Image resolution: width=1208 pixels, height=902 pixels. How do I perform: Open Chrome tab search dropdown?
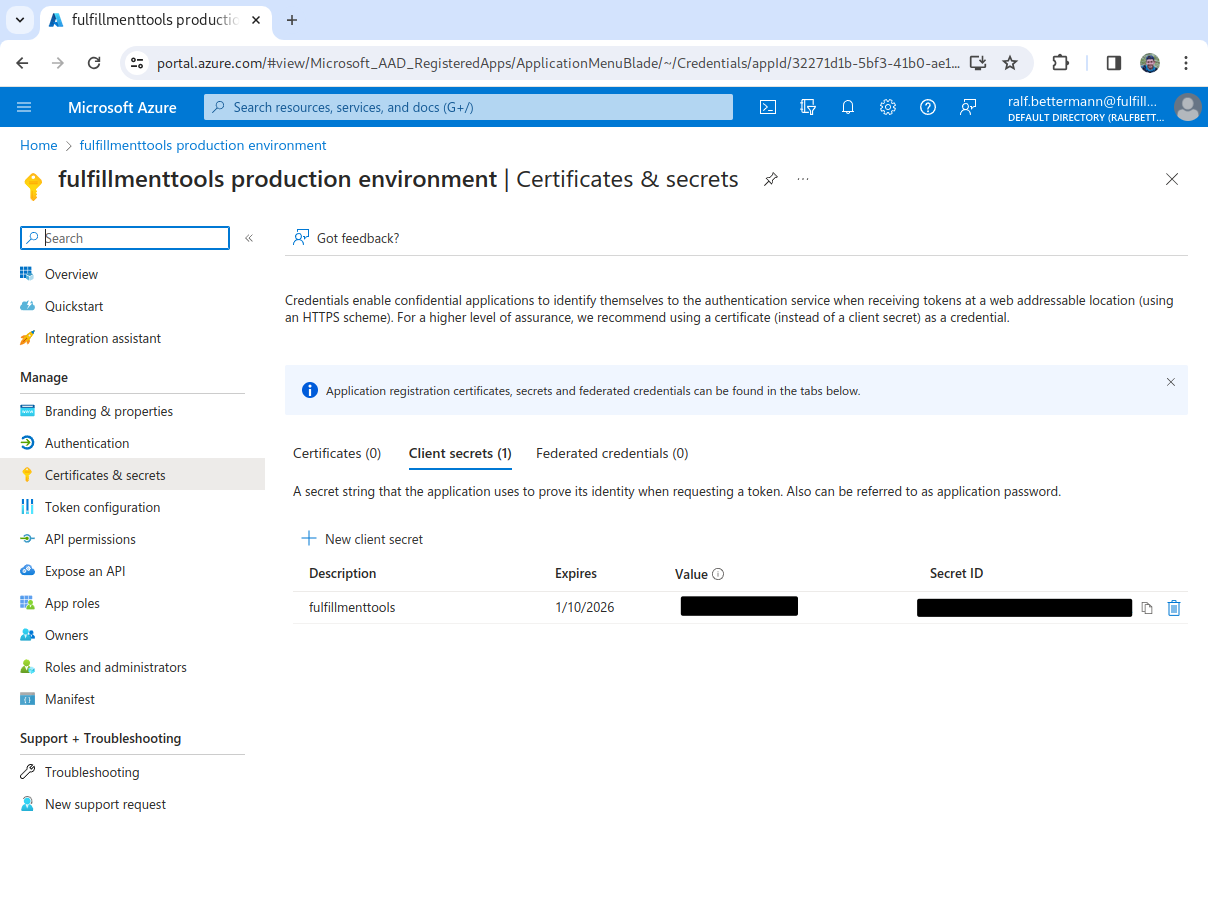click(20, 20)
